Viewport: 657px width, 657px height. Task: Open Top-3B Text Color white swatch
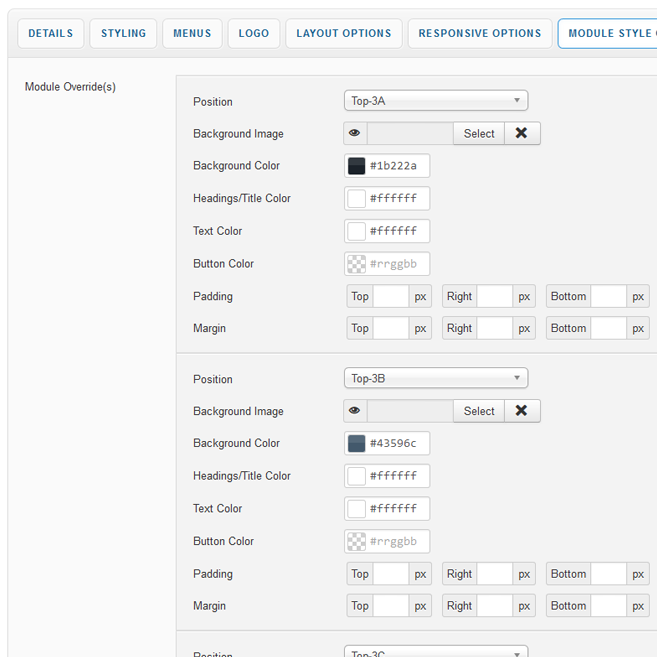tap(357, 509)
